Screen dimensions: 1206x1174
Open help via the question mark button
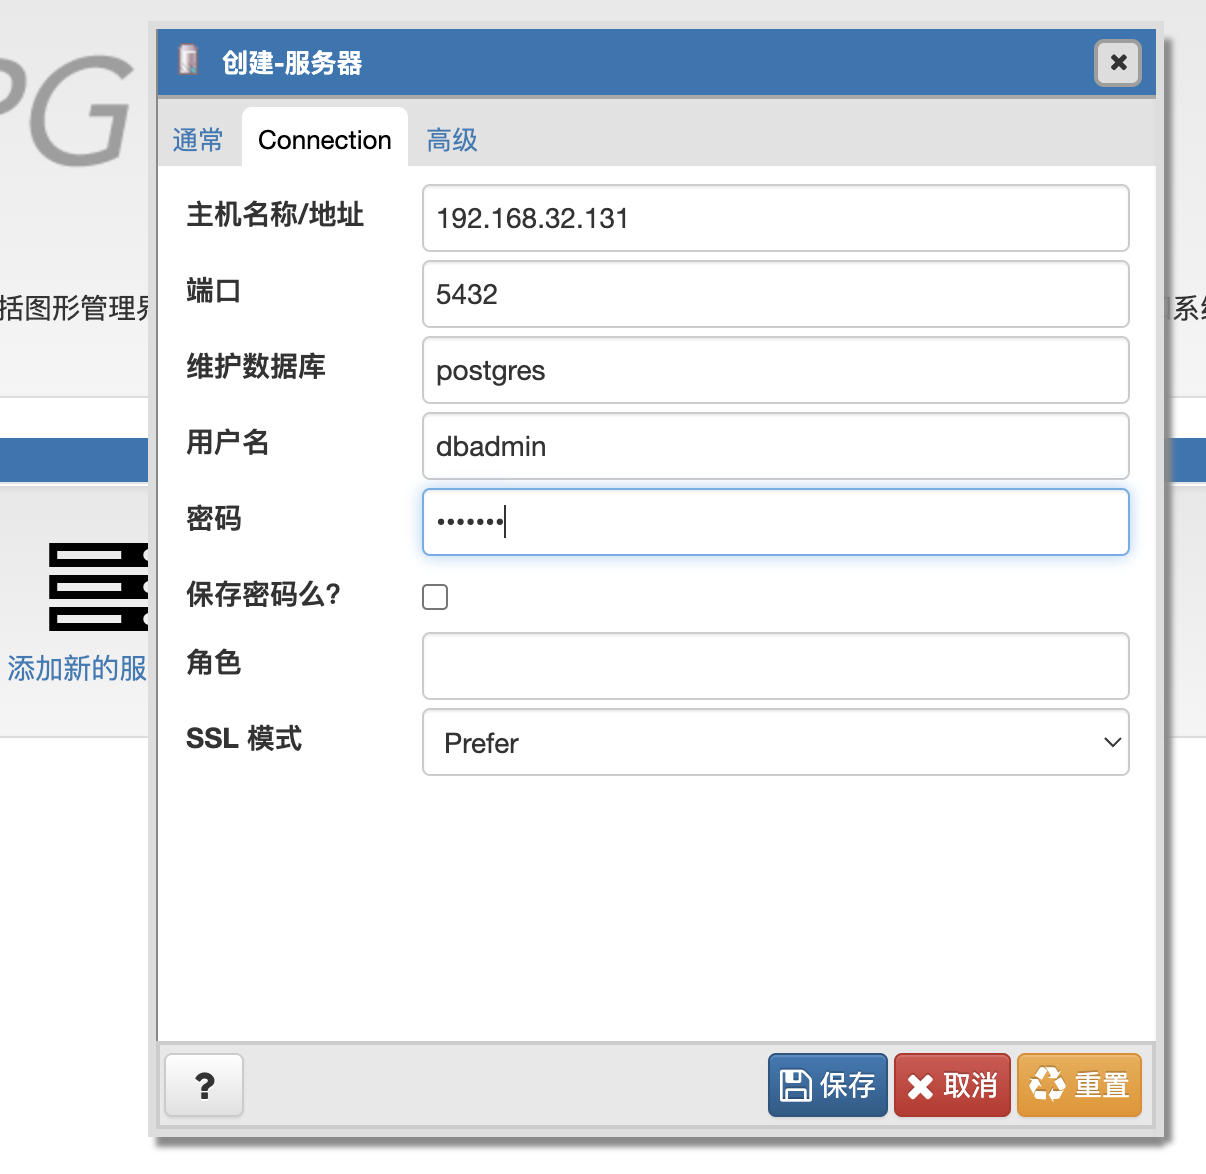[204, 1085]
